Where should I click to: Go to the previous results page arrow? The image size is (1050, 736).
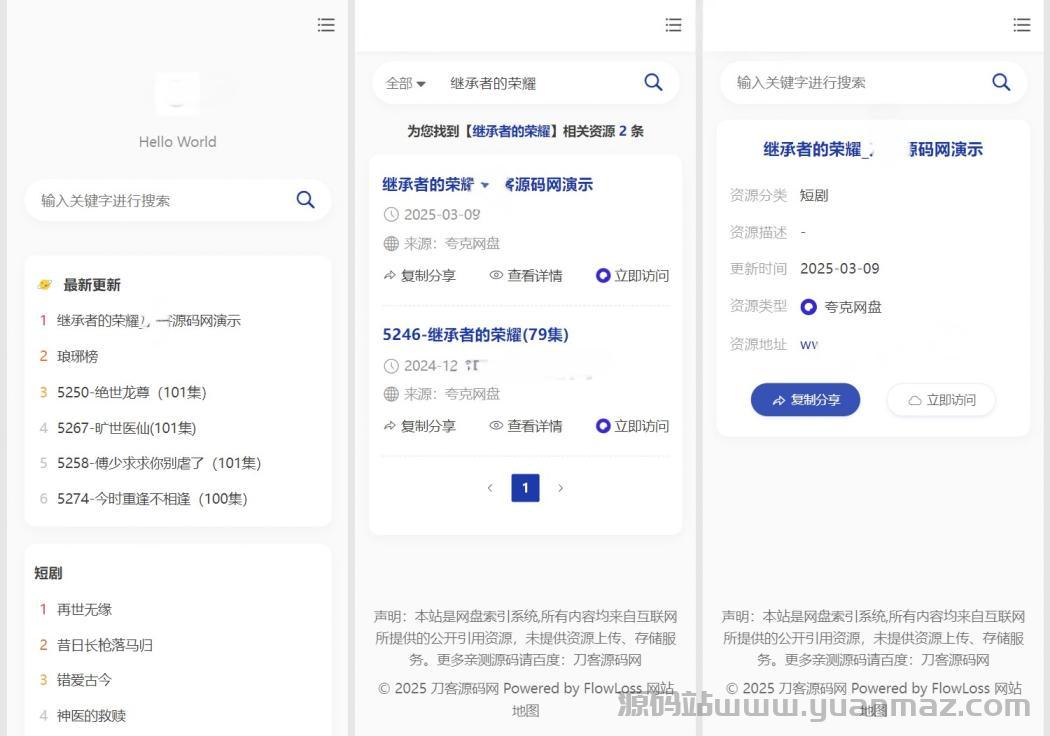coord(490,488)
